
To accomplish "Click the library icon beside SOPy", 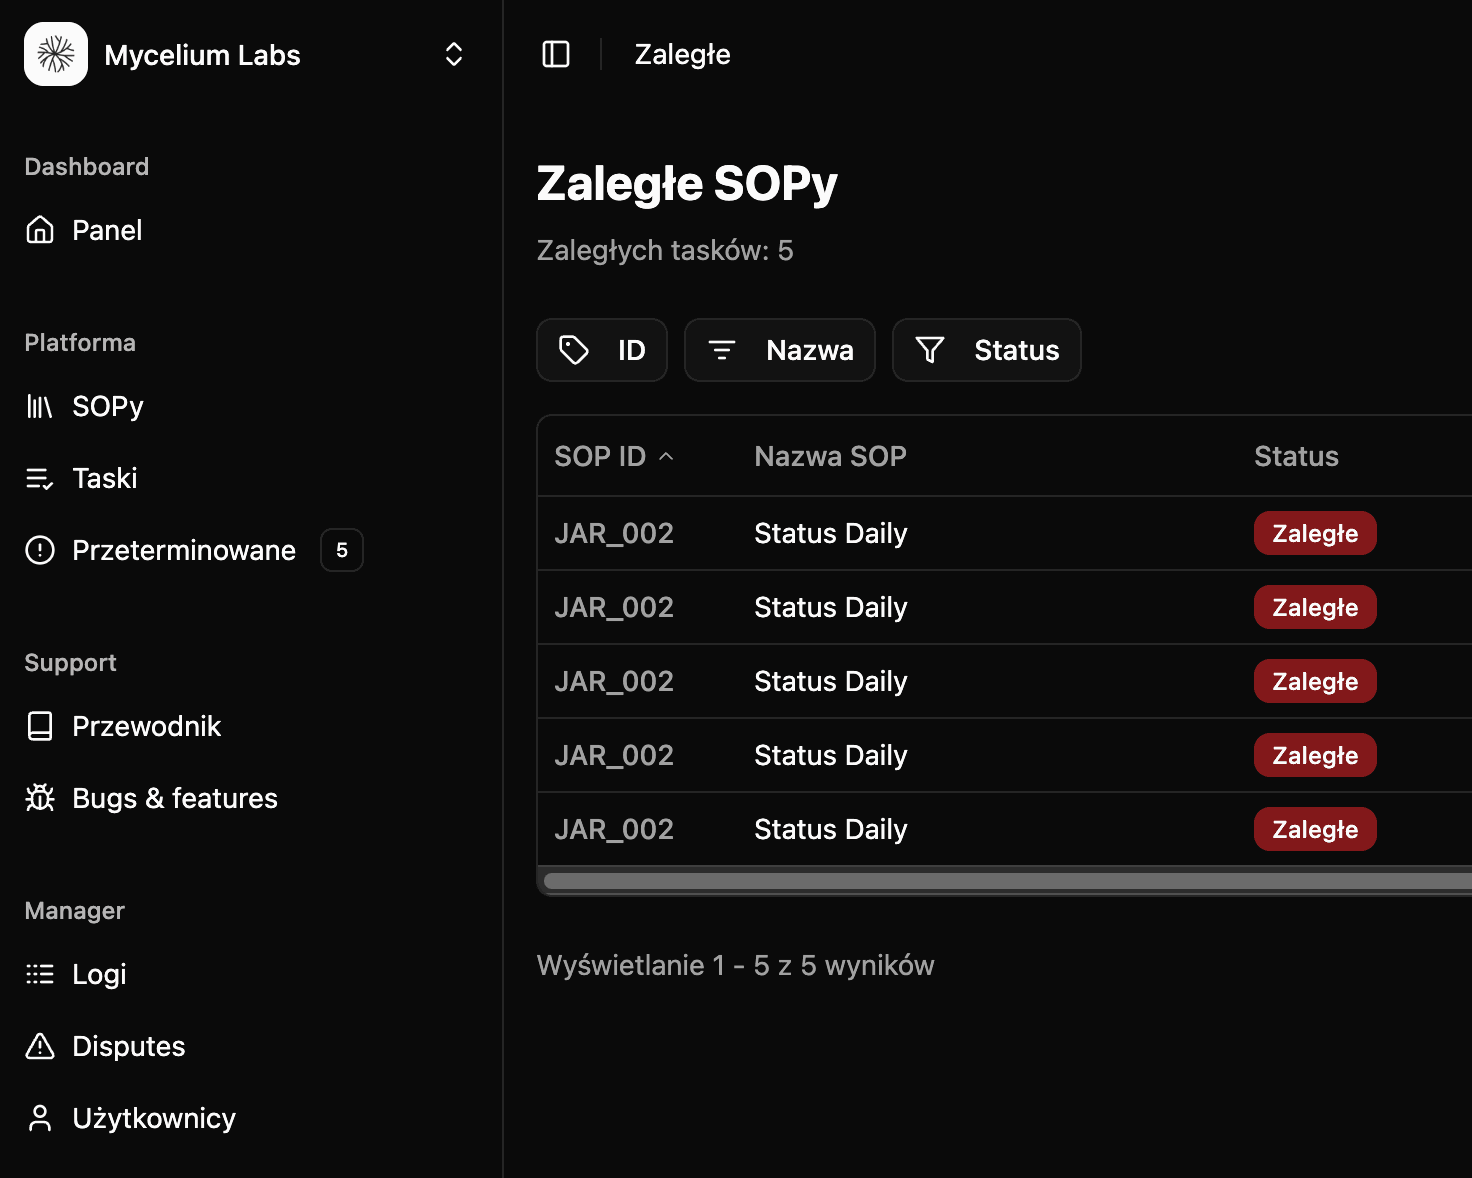I will [40, 406].
